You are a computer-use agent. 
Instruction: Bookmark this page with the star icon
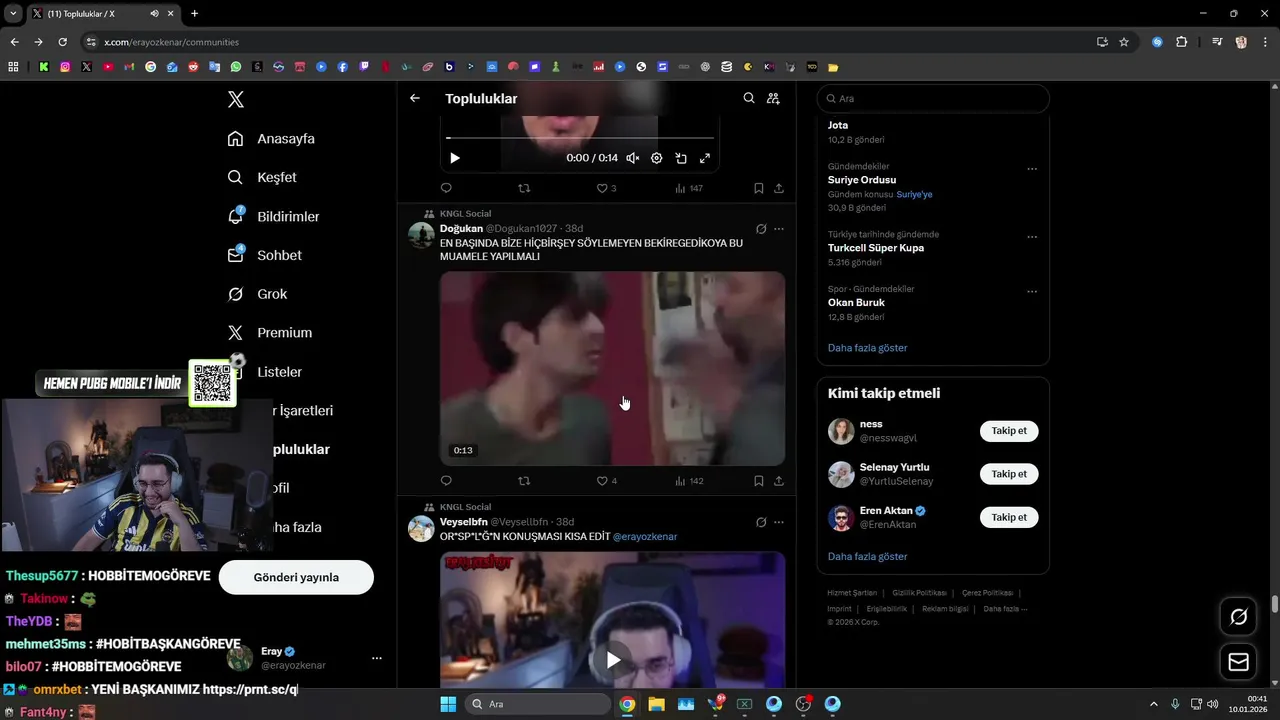click(1124, 42)
